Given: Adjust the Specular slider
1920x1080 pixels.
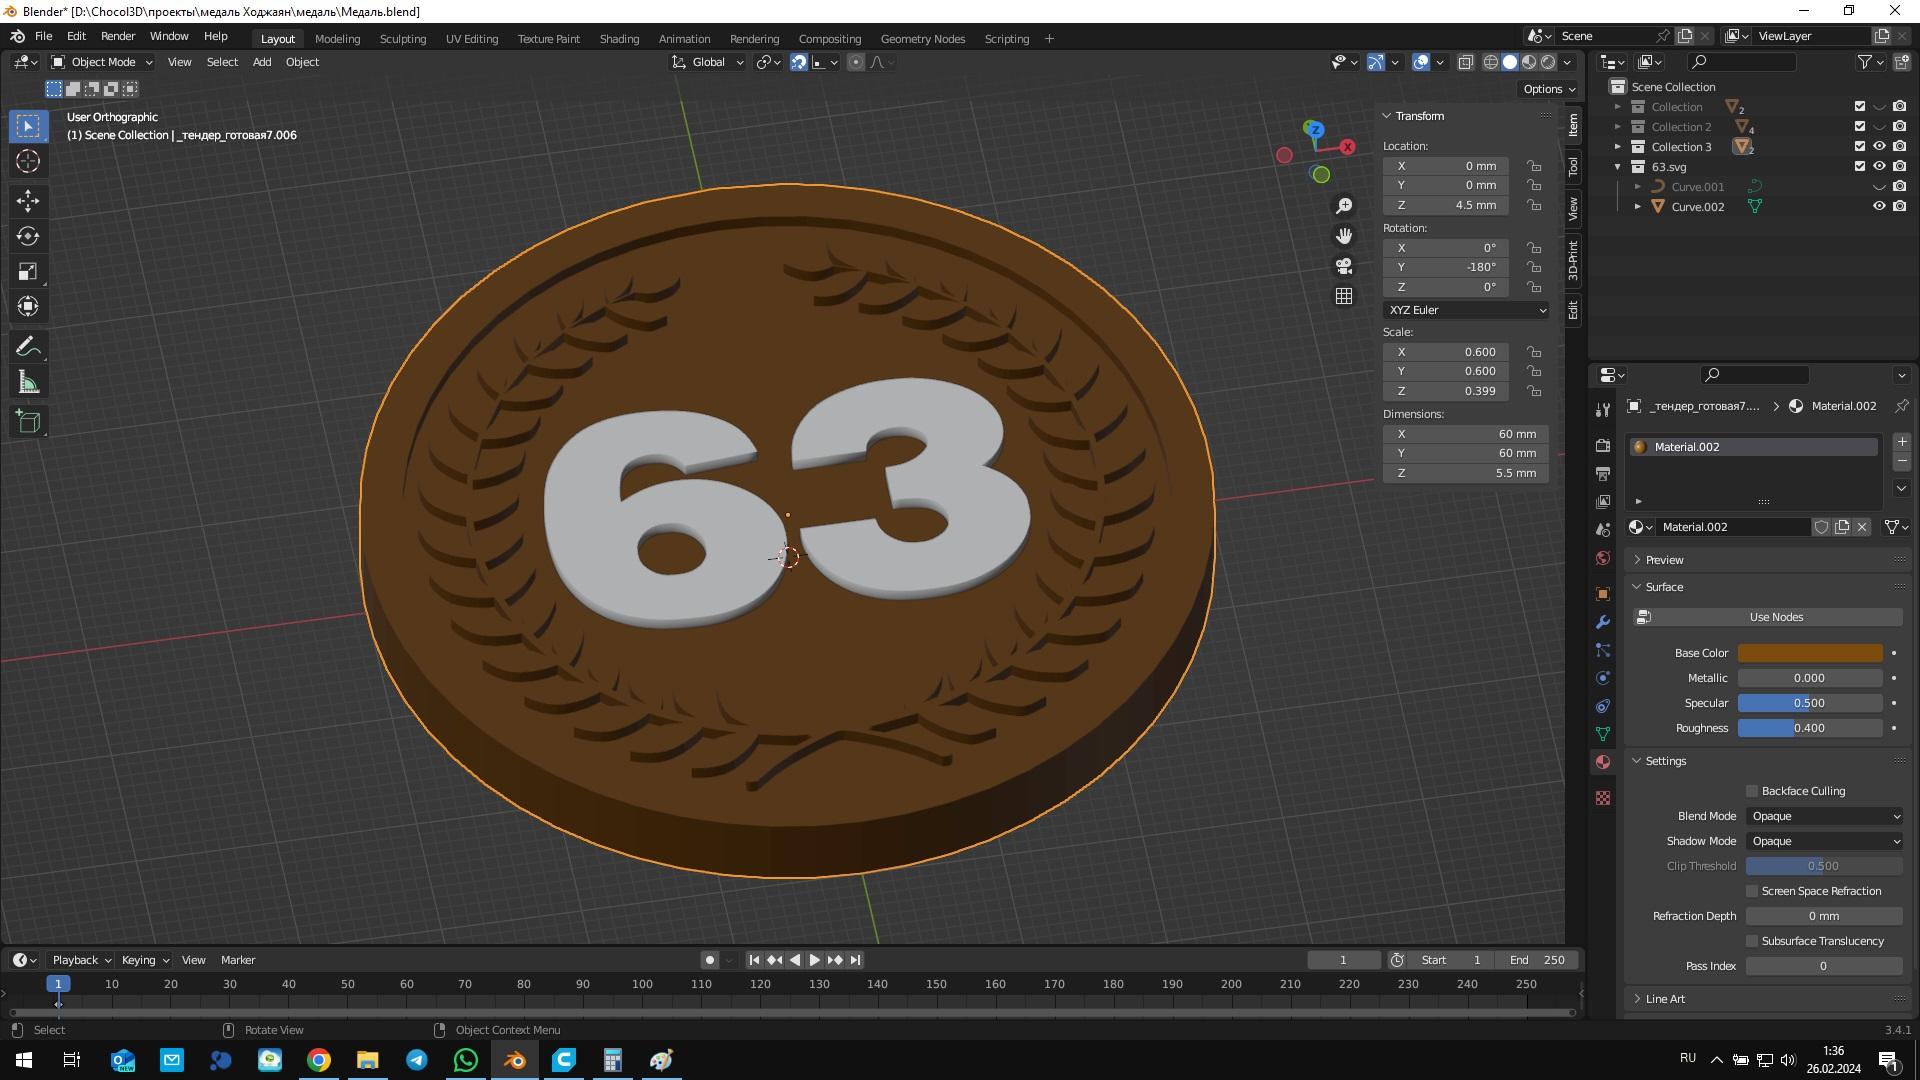Looking at the screenshot, I should click(x=1810, y=703).
